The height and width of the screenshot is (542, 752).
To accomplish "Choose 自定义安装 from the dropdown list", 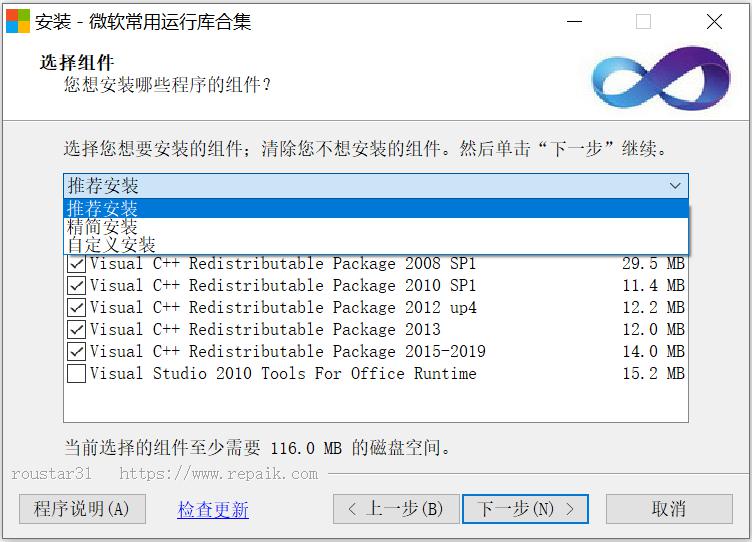I will [x=112, y=244].
